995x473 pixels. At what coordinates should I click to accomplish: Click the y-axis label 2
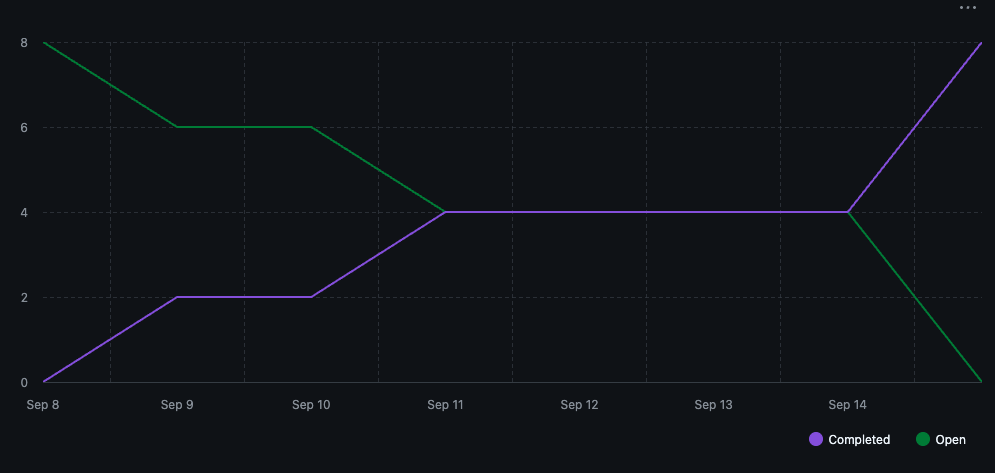click(x=23, y=297)
